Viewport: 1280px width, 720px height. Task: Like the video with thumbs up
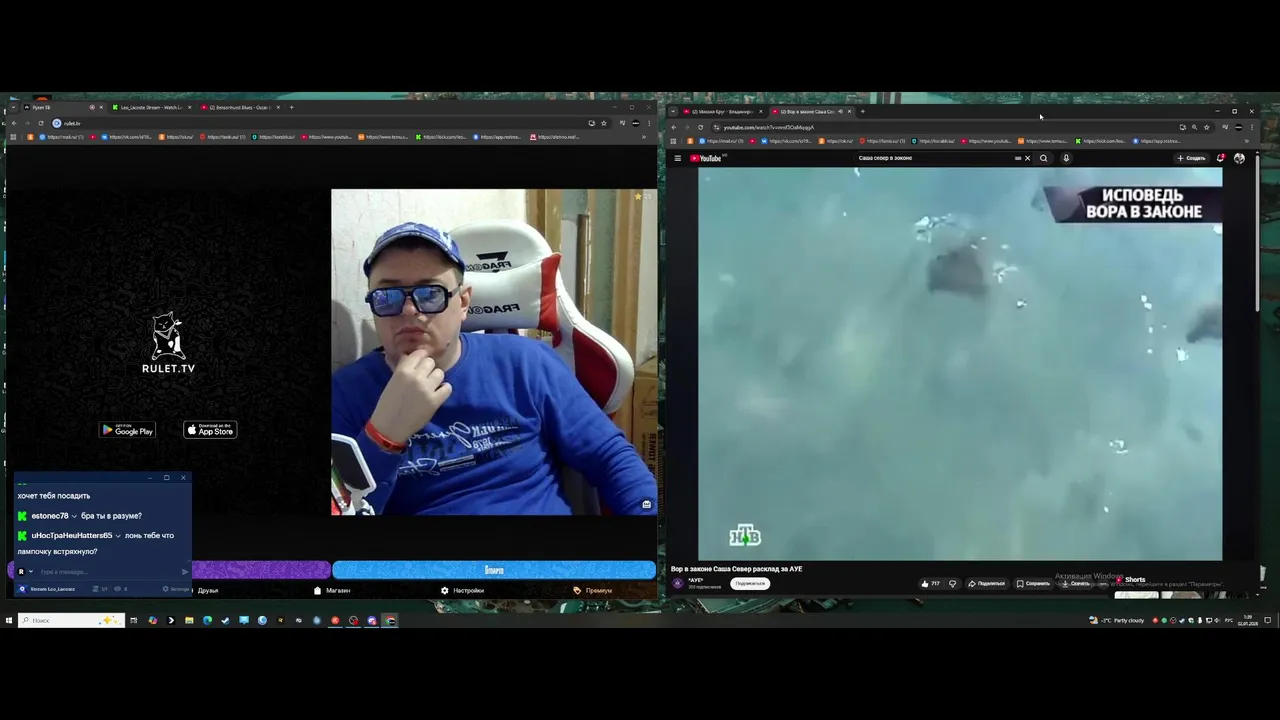pos(931,583)
